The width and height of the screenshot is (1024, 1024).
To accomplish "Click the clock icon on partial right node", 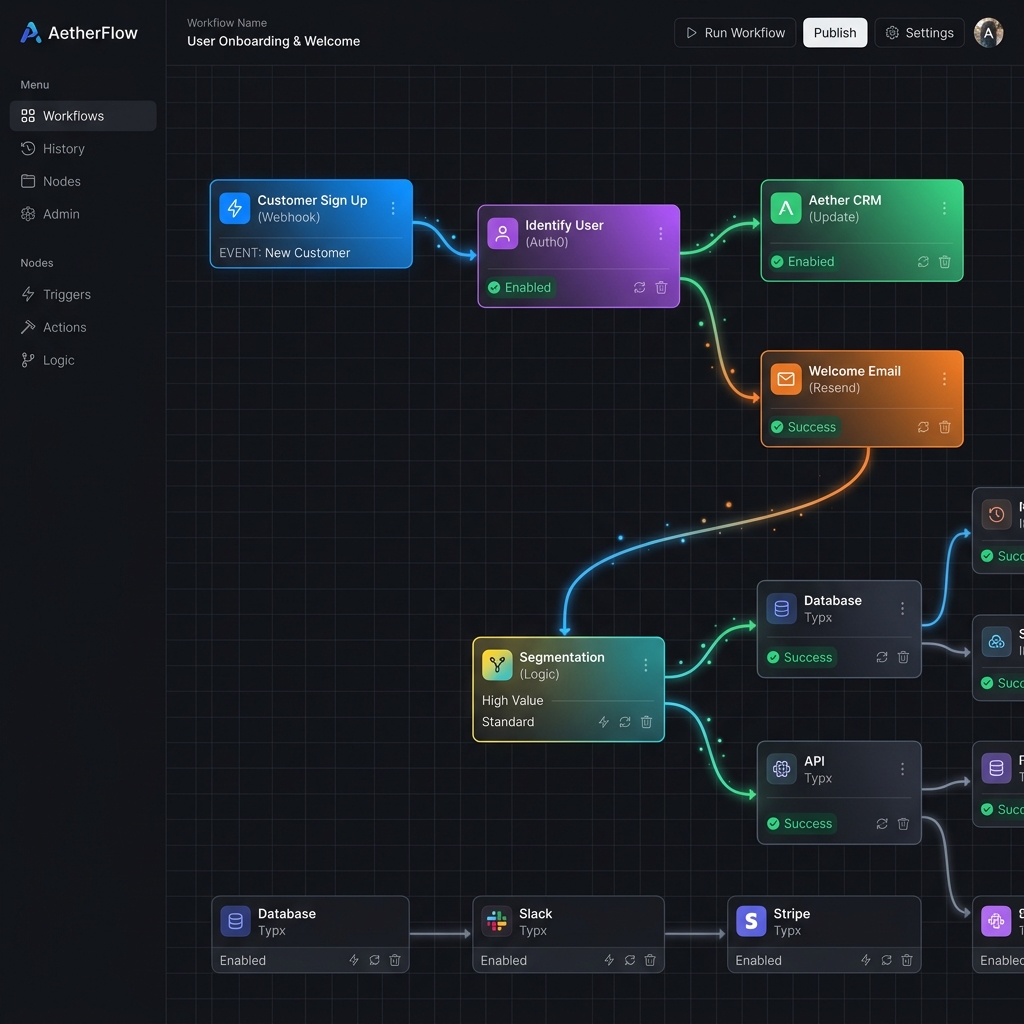I will [x=996, y=515].
